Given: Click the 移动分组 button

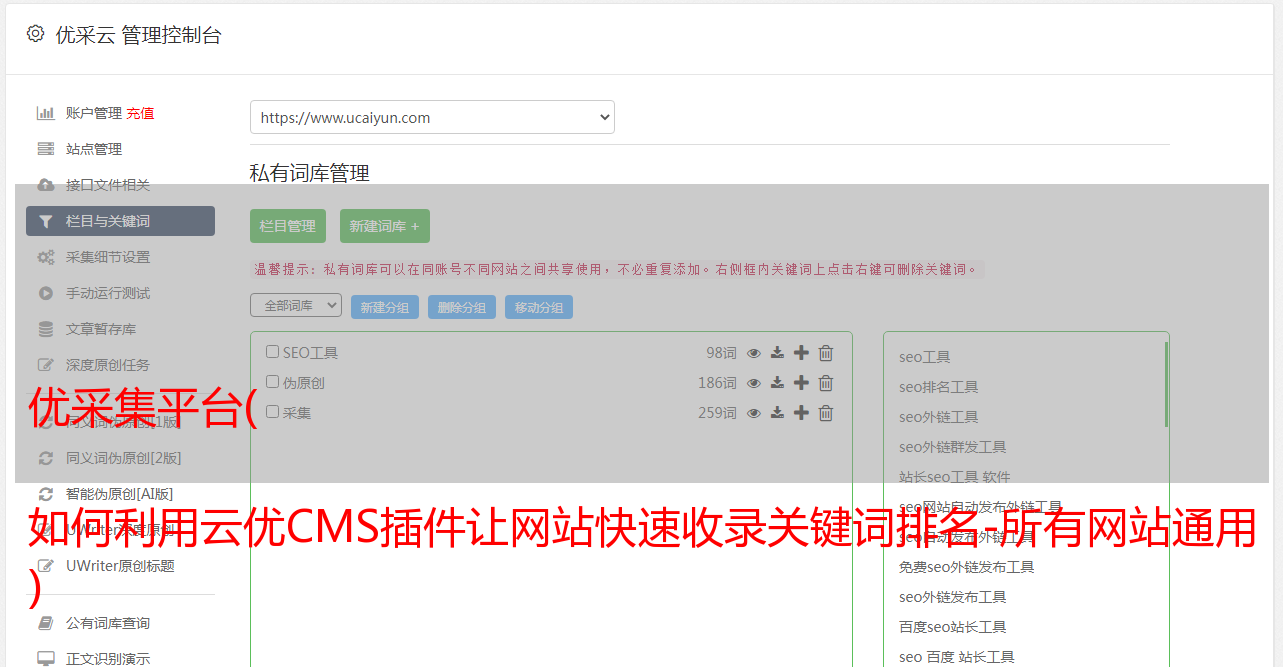Looking at the screenshot, I should click(x=539, y=307).
